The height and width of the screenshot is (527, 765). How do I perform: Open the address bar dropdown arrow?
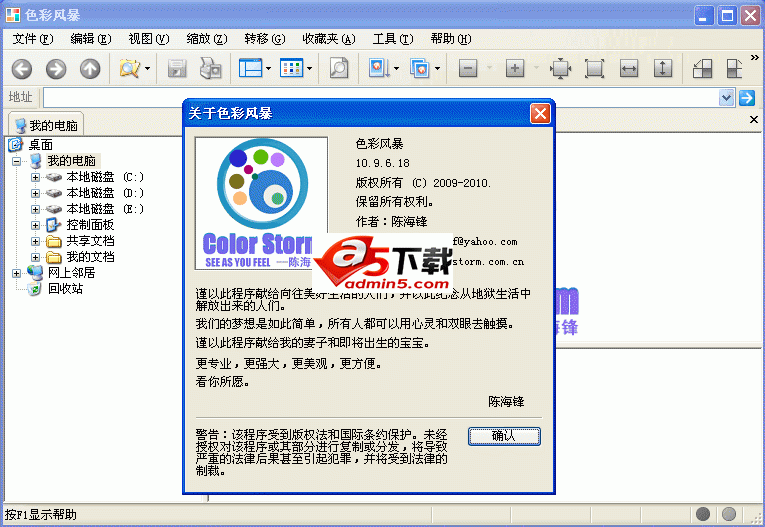pos(726,98)
